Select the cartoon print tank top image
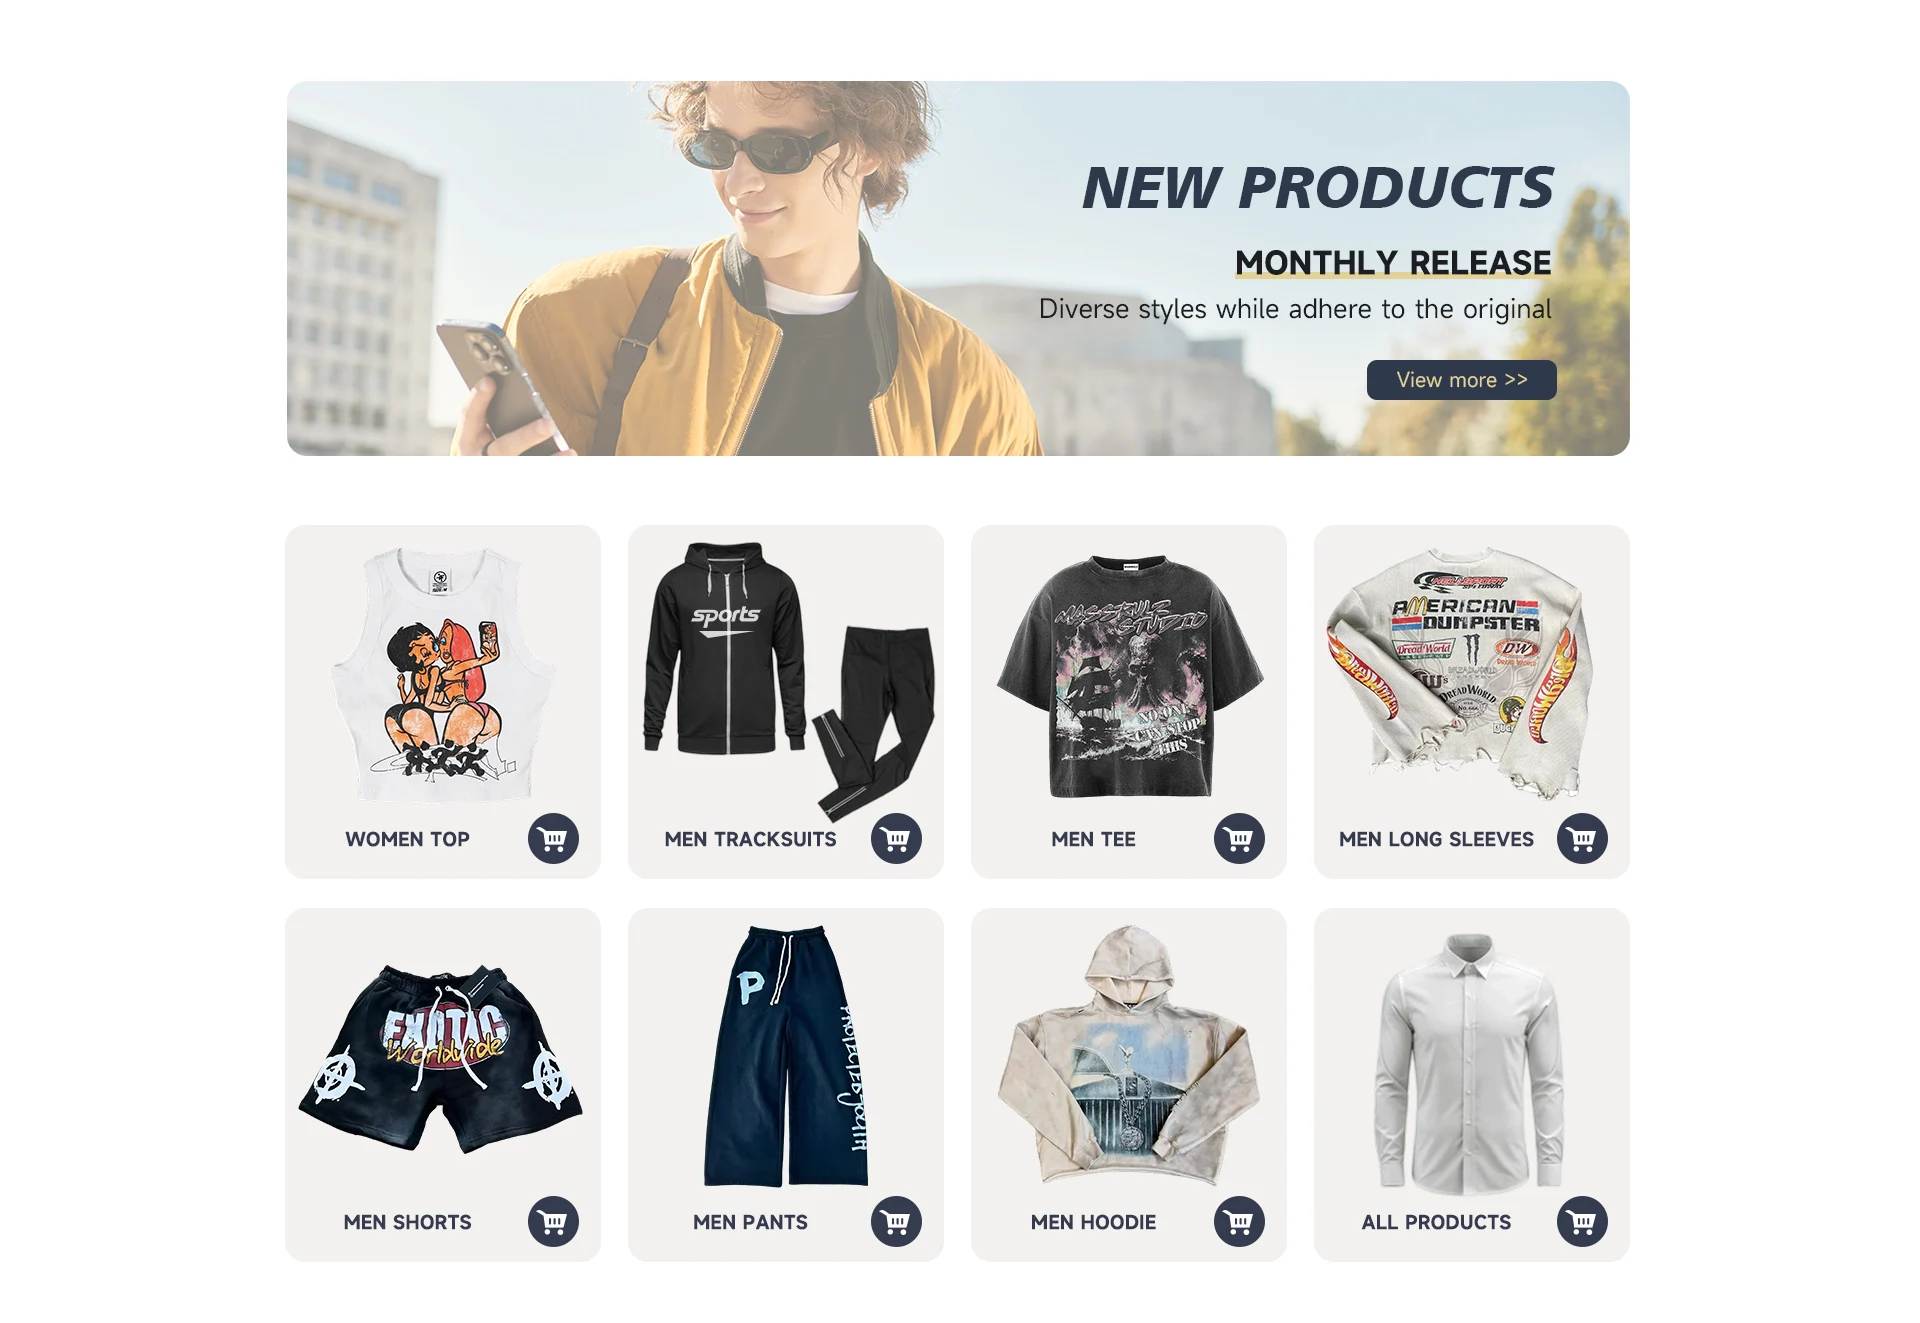 pos(443,673)
